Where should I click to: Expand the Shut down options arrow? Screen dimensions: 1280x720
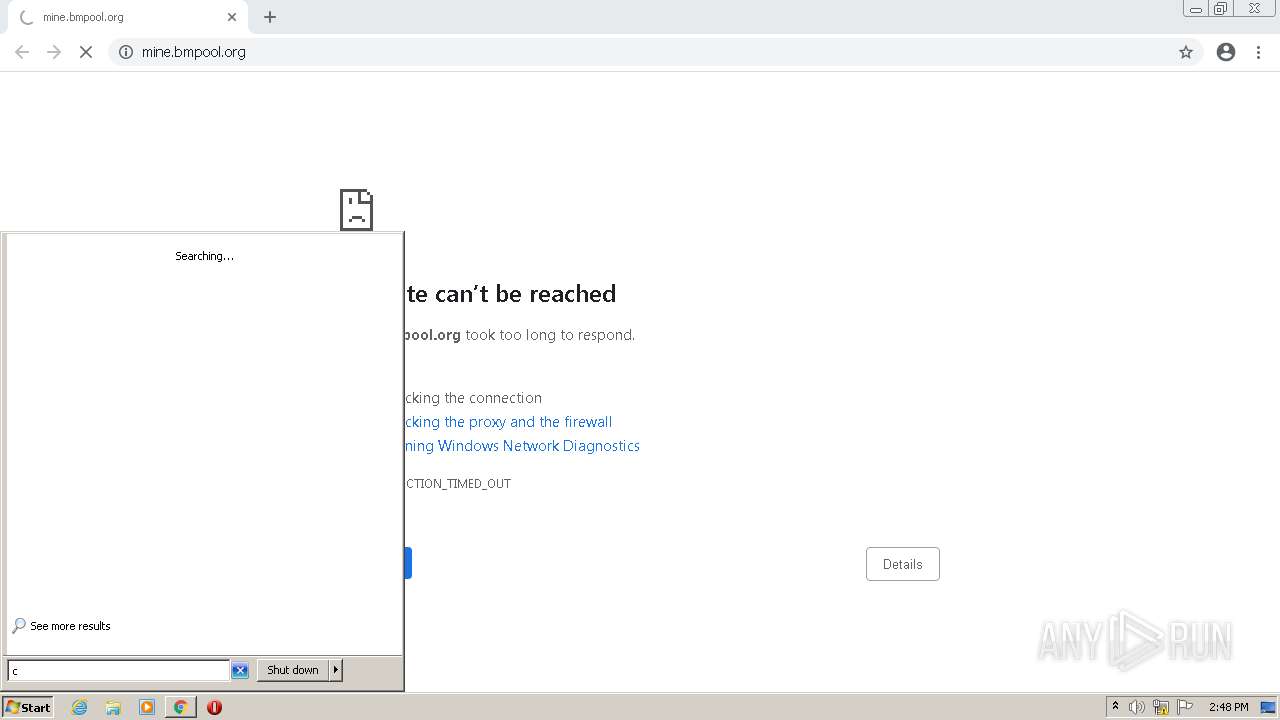(x=336, y=670)
